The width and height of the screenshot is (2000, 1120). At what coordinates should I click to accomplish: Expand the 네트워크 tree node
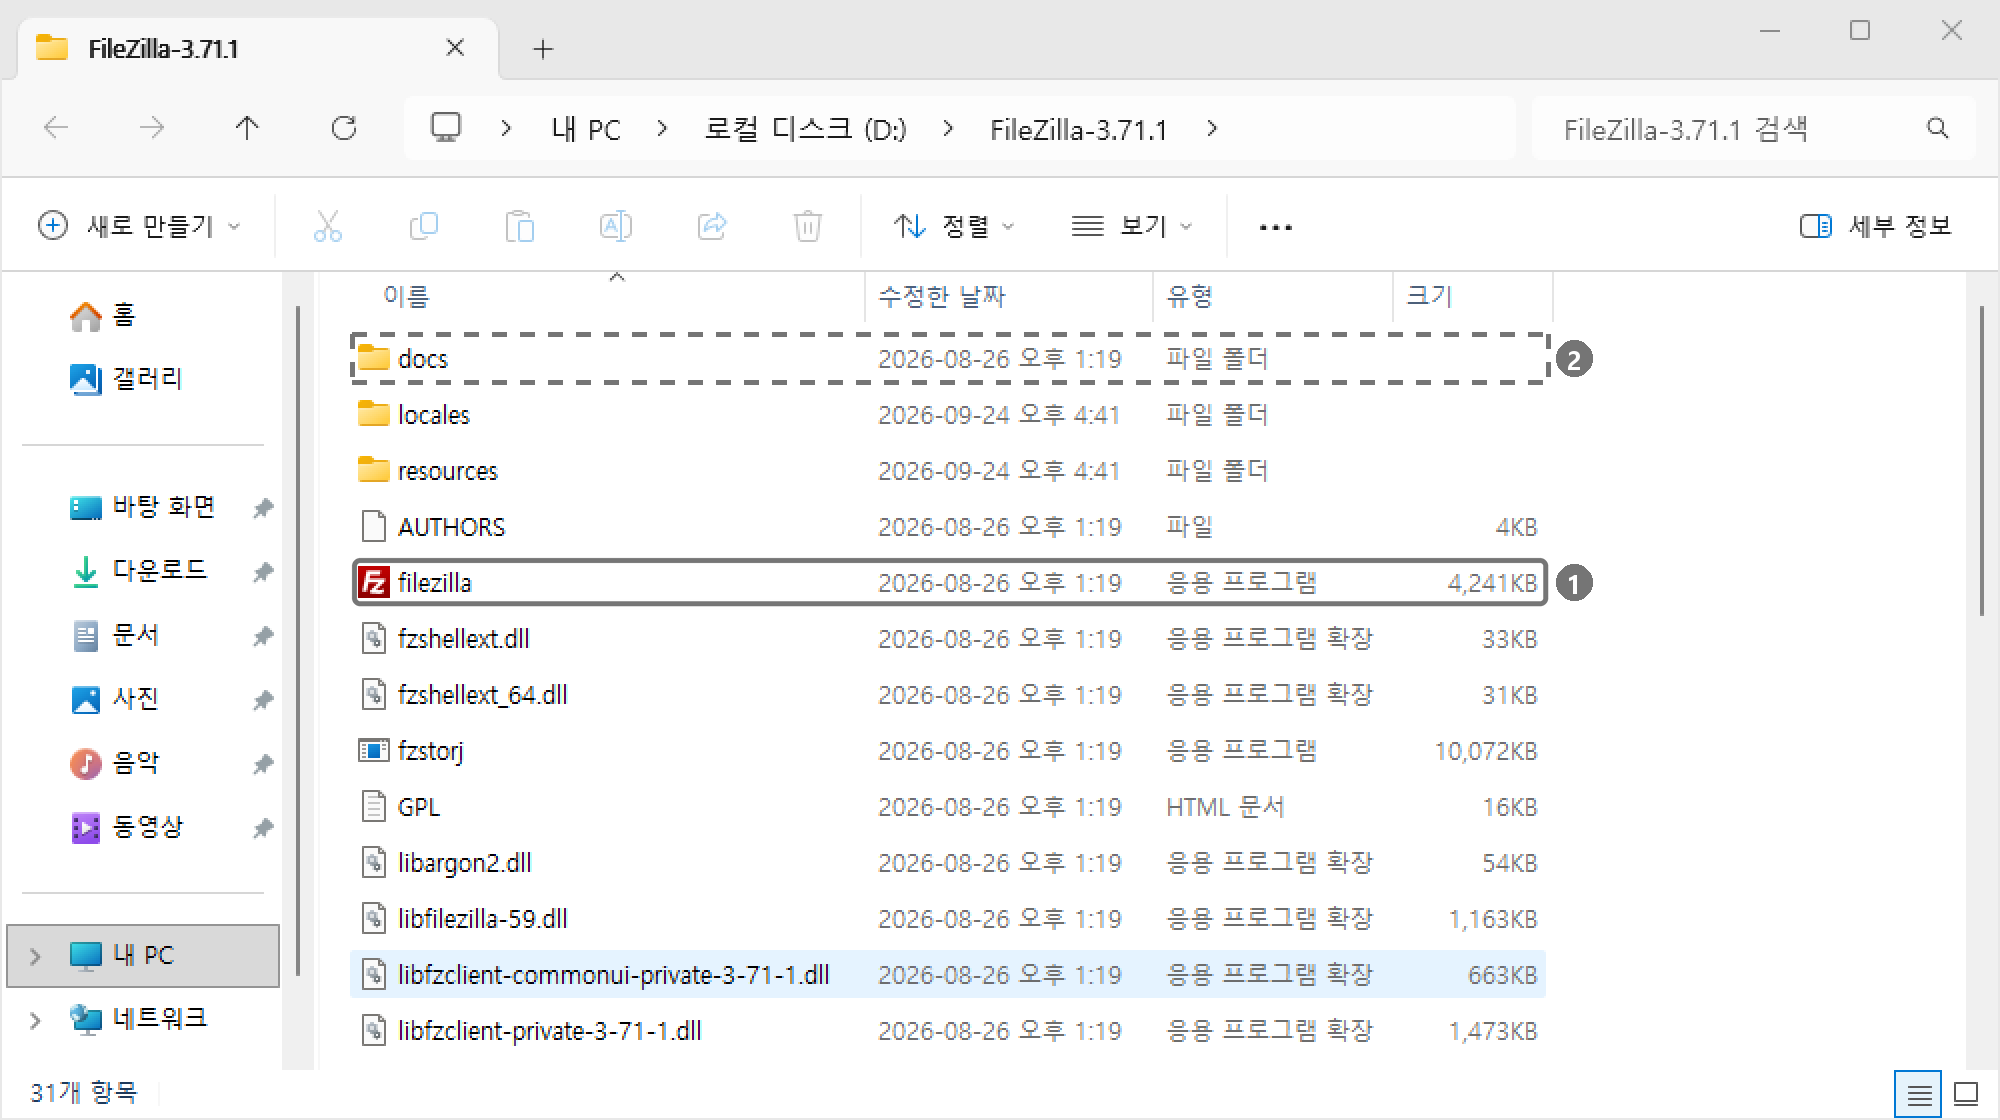(35, 1021)
